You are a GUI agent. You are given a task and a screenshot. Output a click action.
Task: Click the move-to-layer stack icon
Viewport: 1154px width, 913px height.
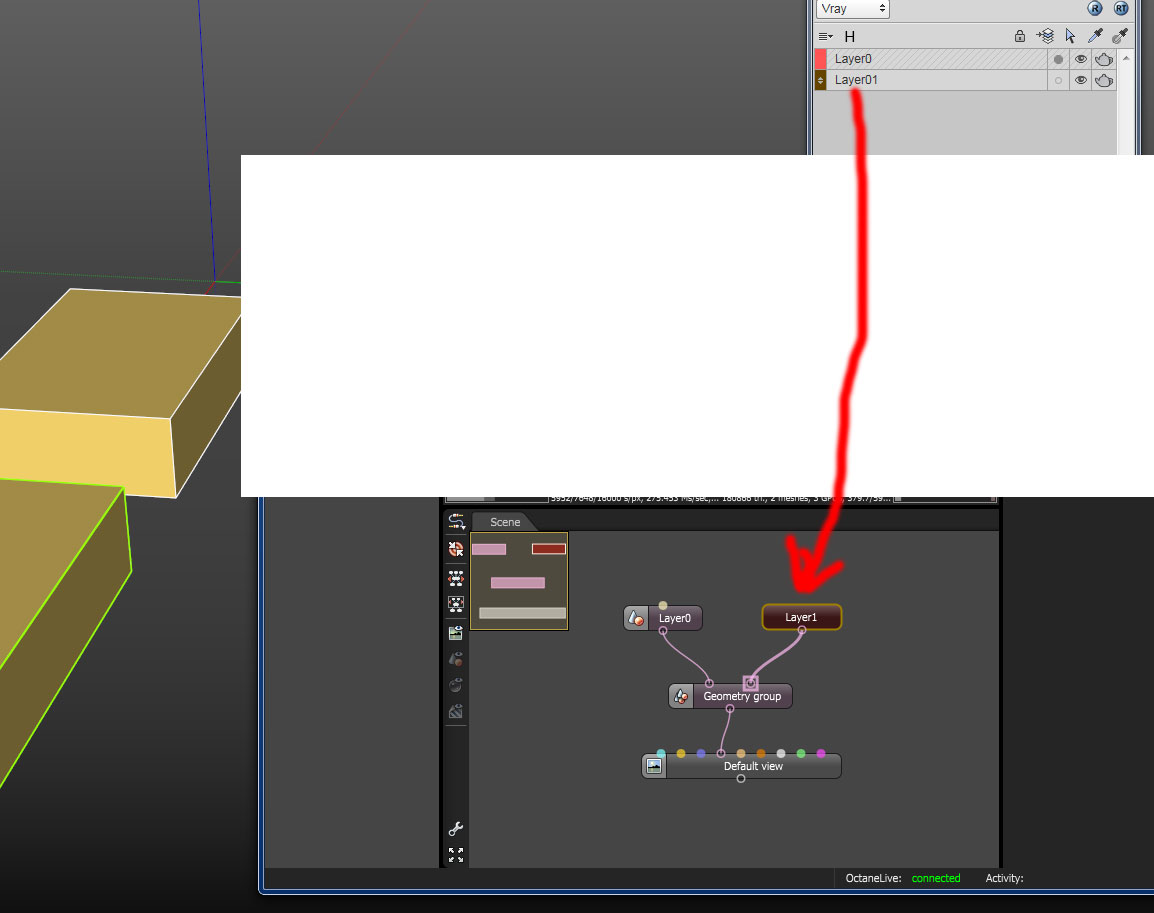[x=1045, y=36]
